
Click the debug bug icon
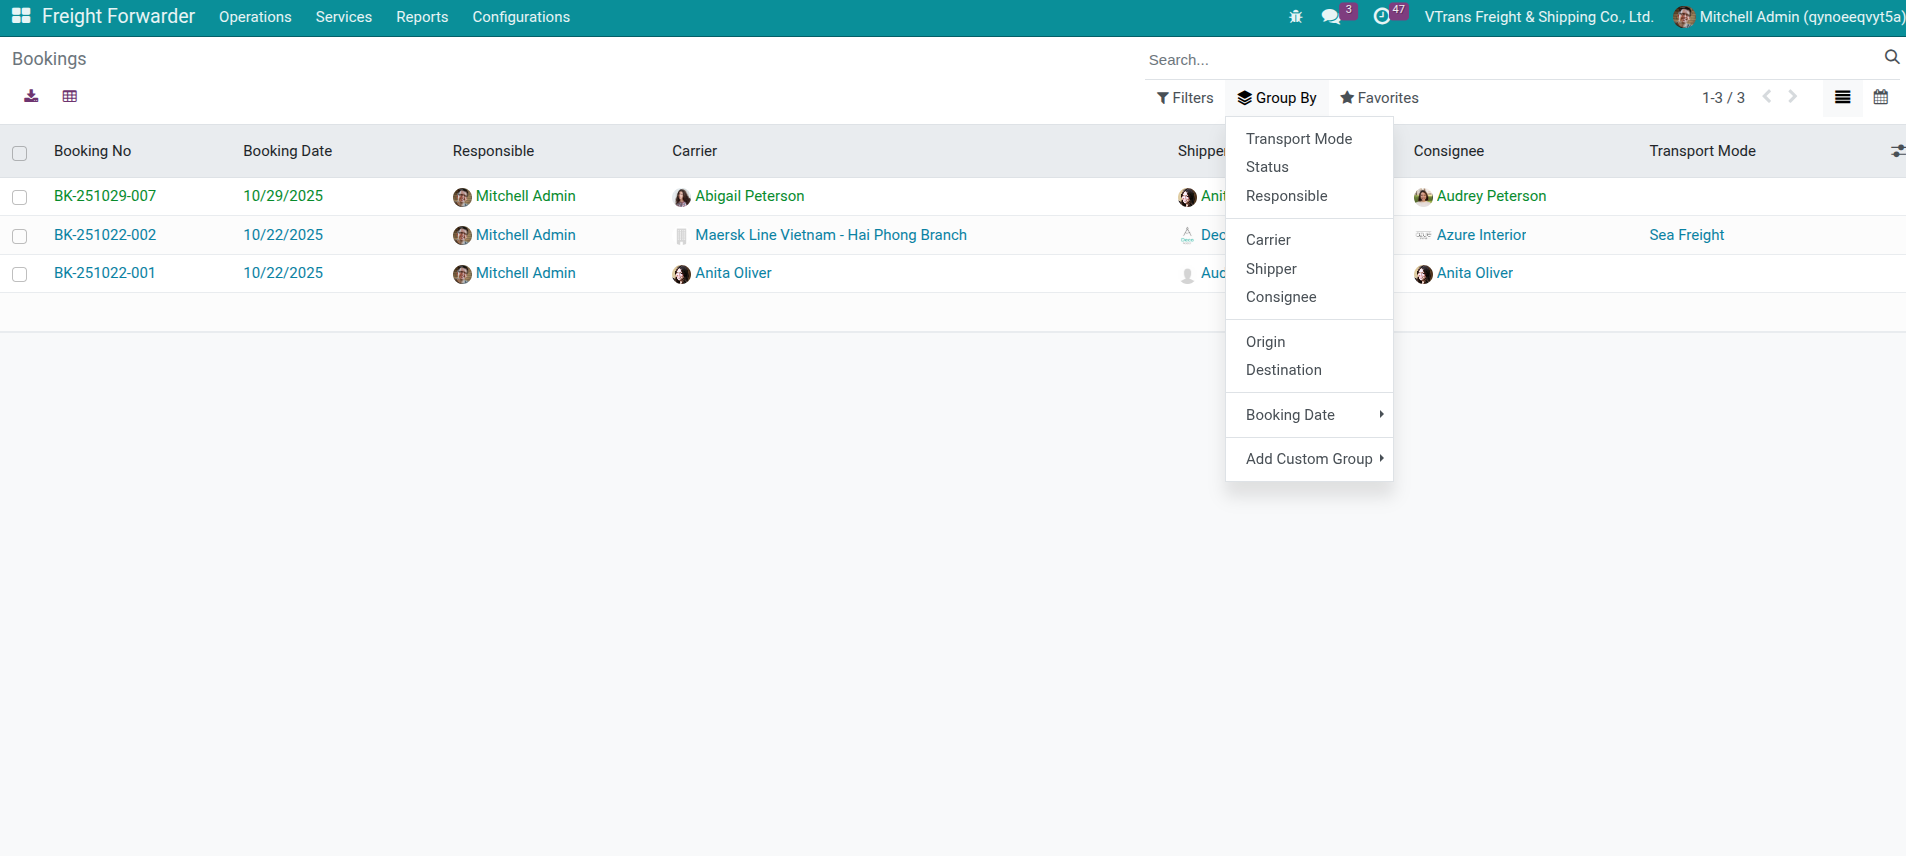pos(1296,17)
